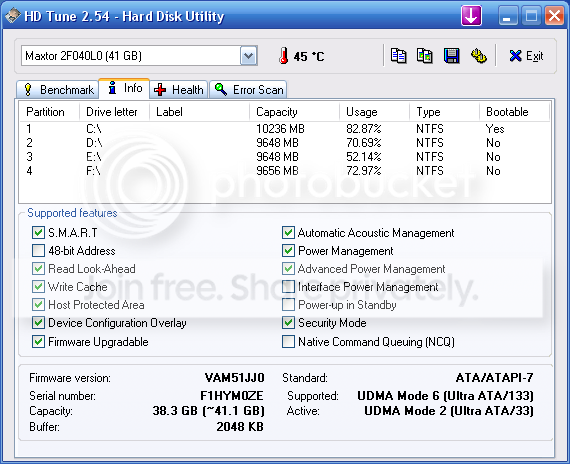
Task: Close the HD Tune window
Action: pyautogui.click(x=554, y=16)
